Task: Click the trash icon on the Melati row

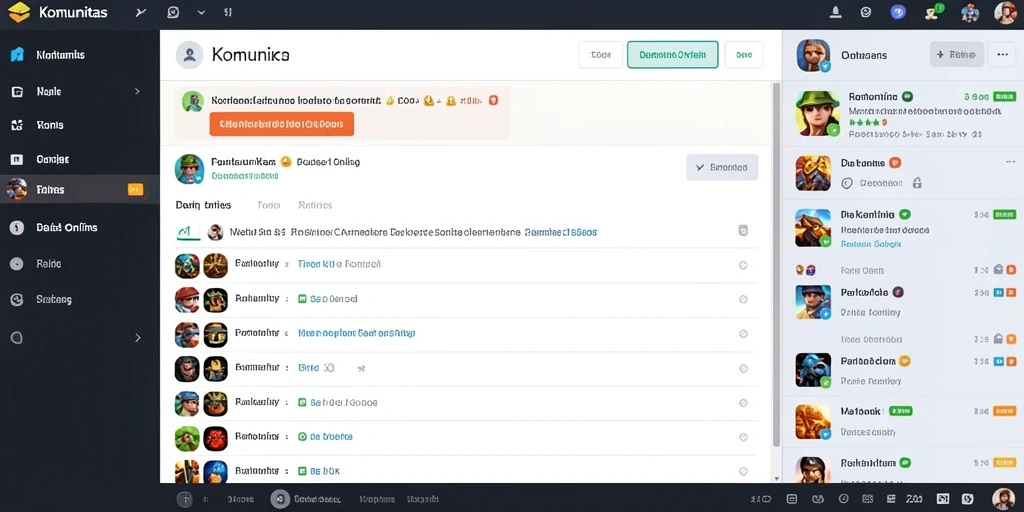Action: click(x=743, y=231)
